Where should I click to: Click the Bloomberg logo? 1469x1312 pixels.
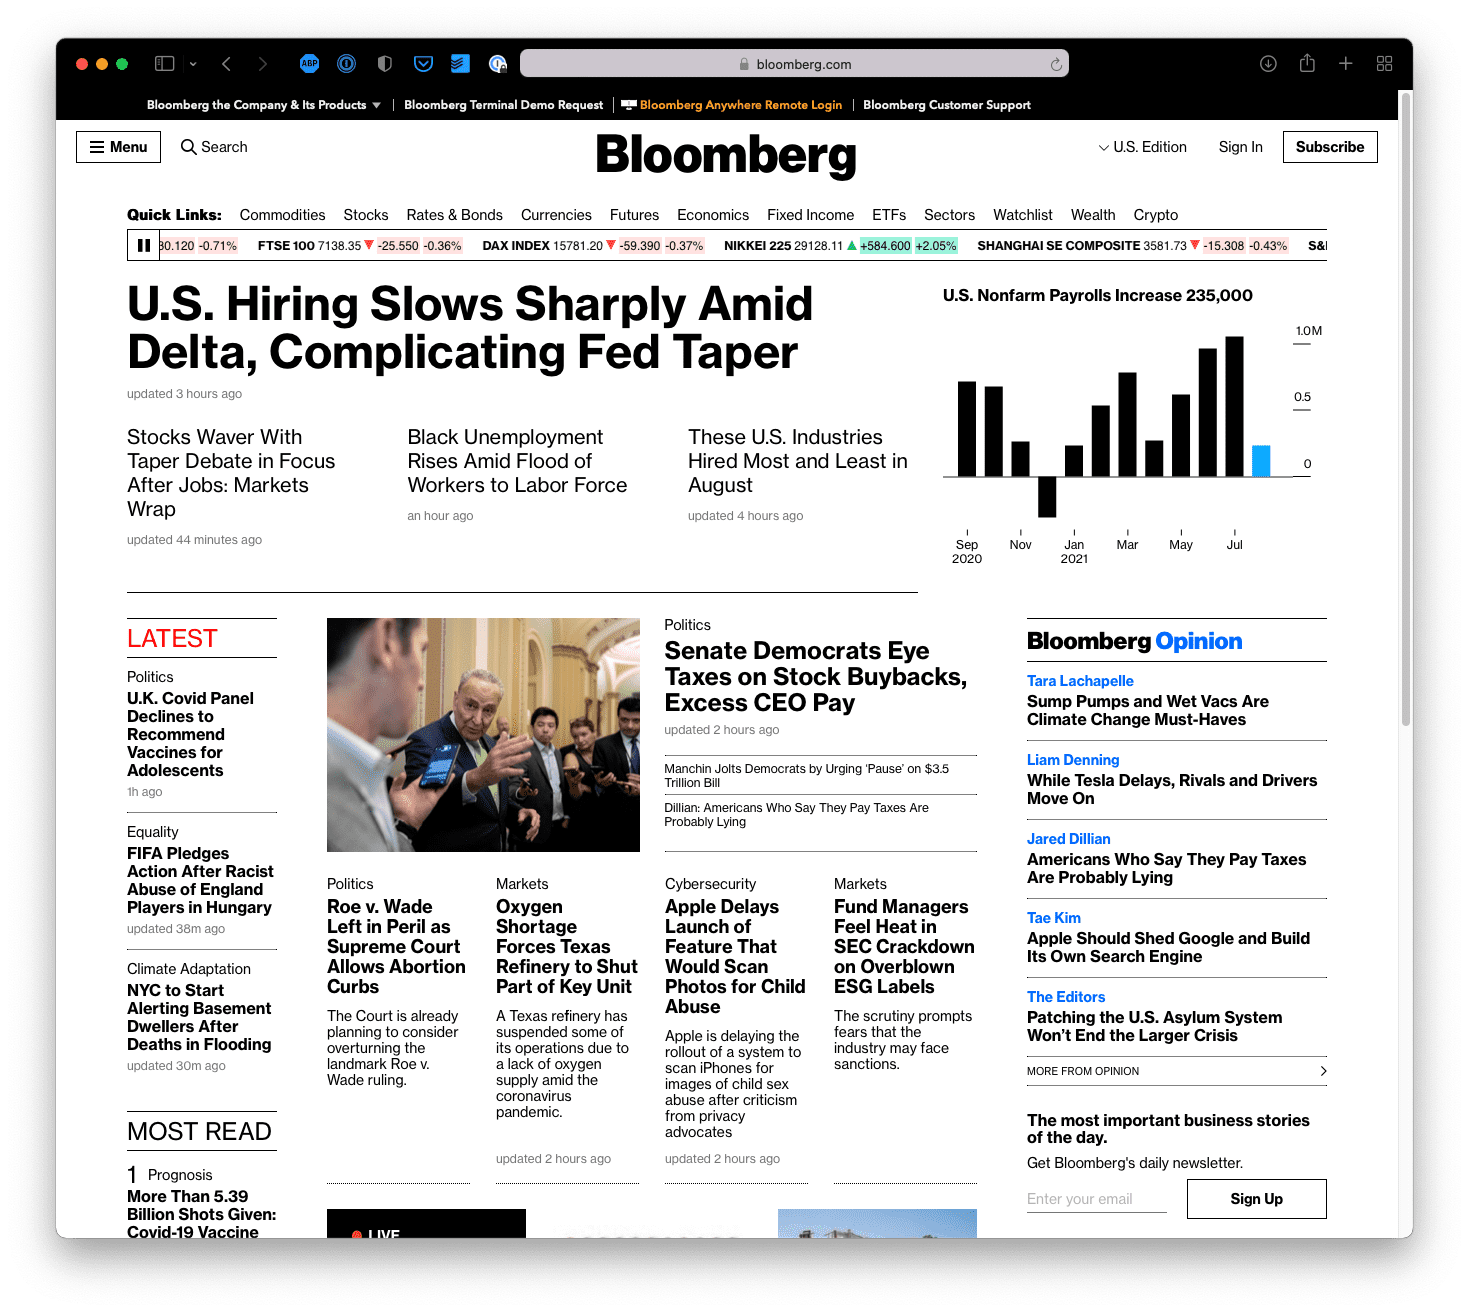pos(727,155)
